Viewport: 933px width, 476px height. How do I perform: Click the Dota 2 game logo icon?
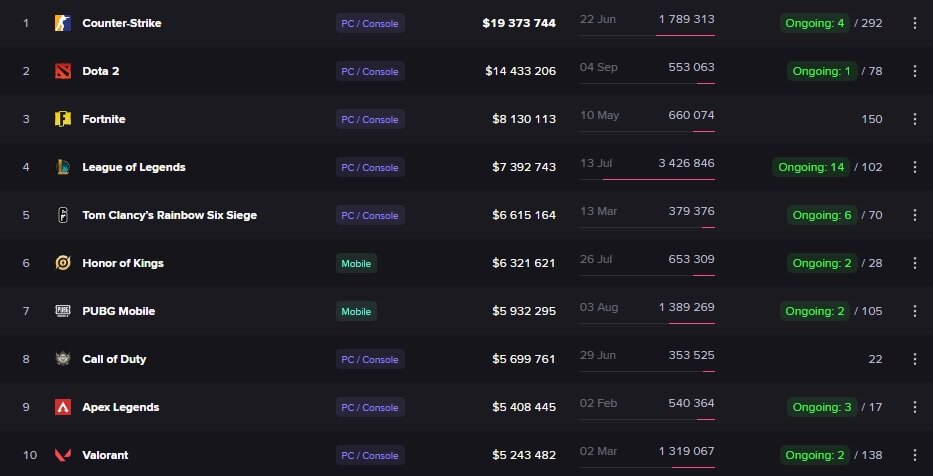(x=63, y=71)
